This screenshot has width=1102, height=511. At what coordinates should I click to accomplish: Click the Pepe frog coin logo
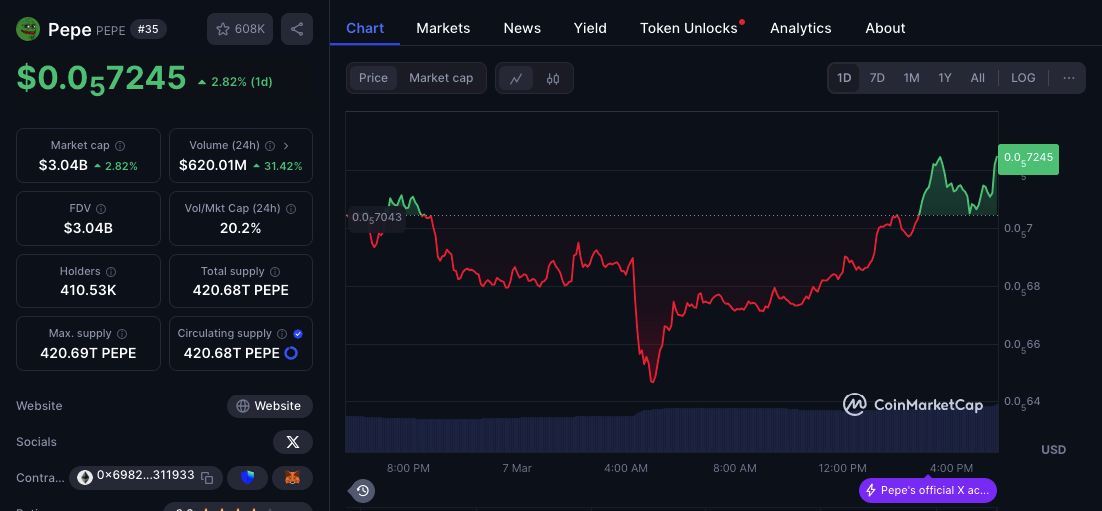click(x=28, y=29)
